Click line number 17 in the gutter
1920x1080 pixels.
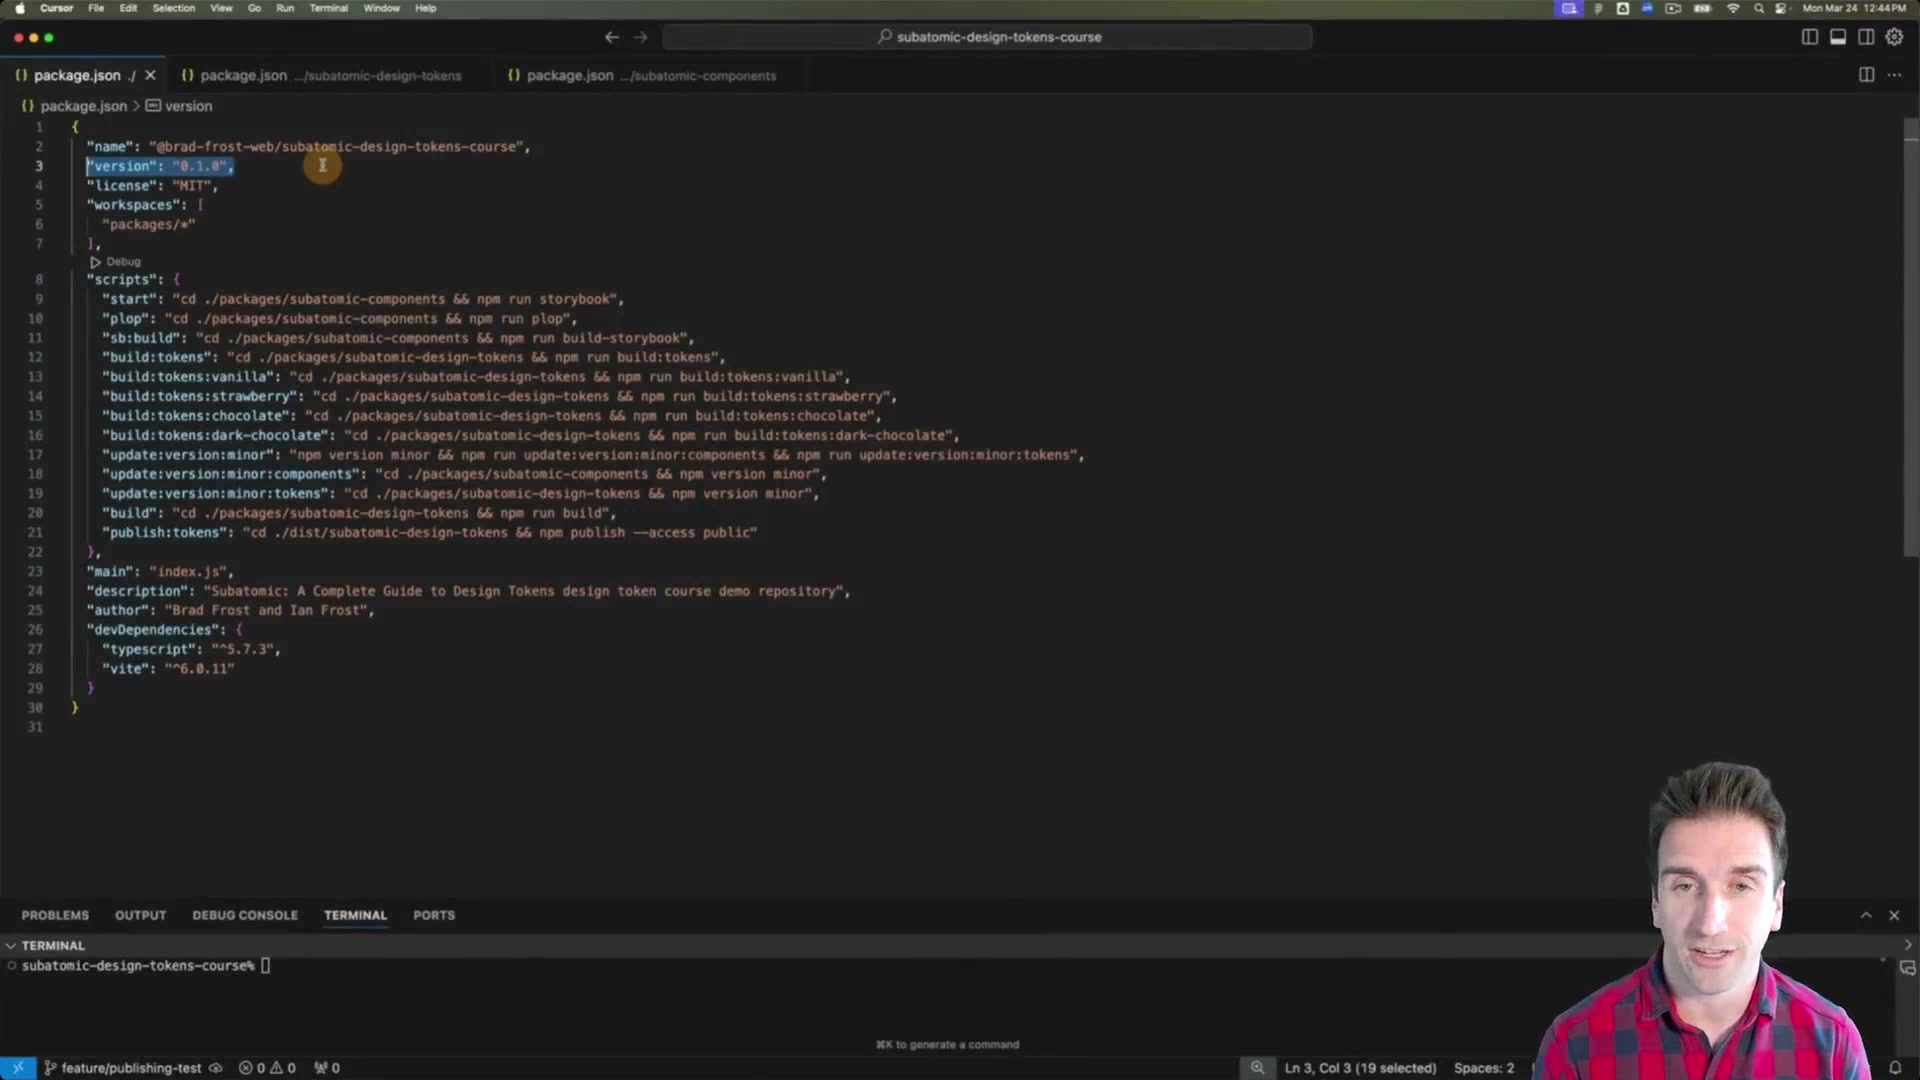point(35,455)
